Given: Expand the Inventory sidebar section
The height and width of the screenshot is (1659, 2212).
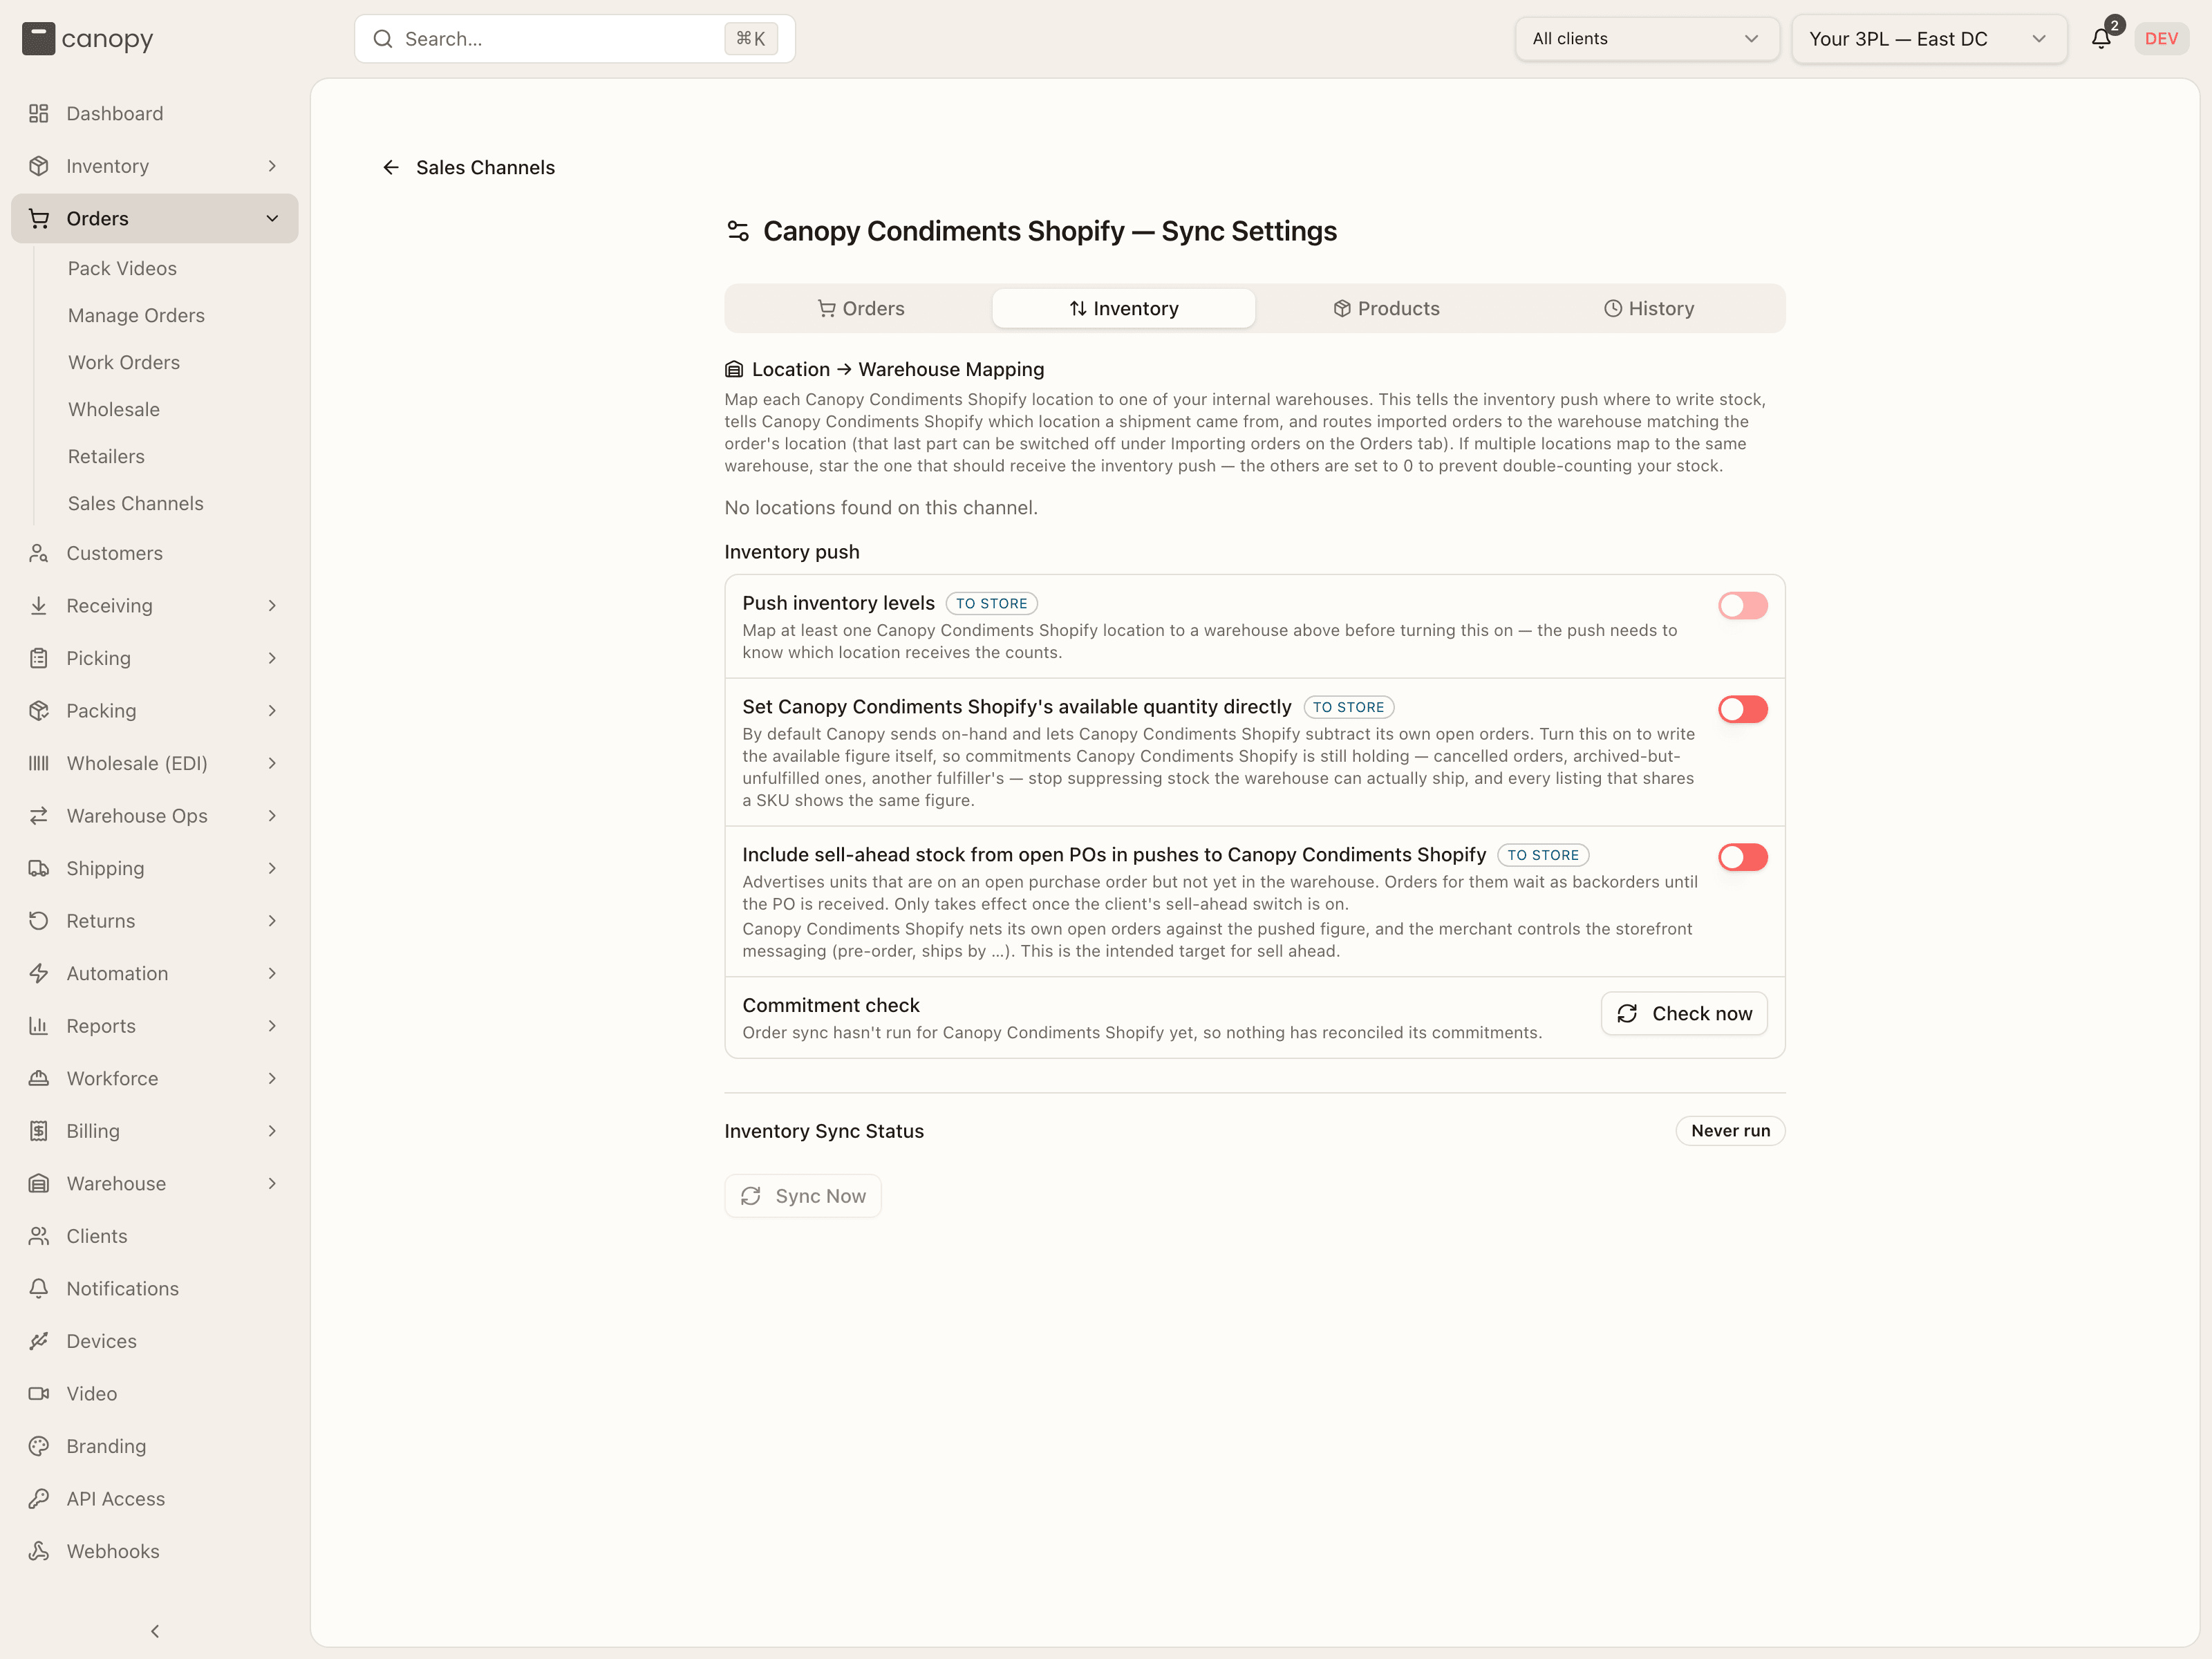Looking at the screenshot, I should click(x=155, y=166).
